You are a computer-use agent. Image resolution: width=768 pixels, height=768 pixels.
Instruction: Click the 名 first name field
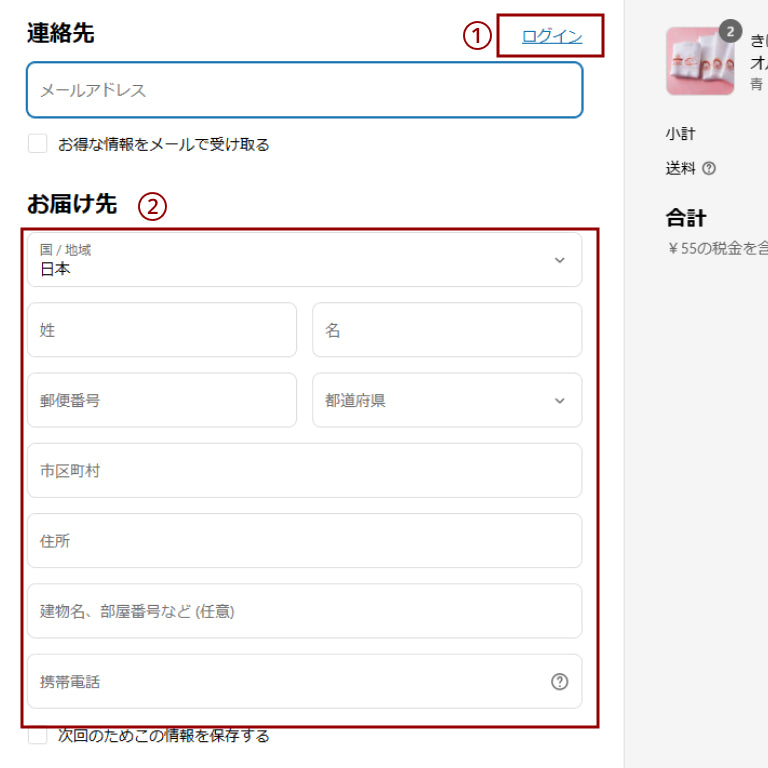coord(446,330)
